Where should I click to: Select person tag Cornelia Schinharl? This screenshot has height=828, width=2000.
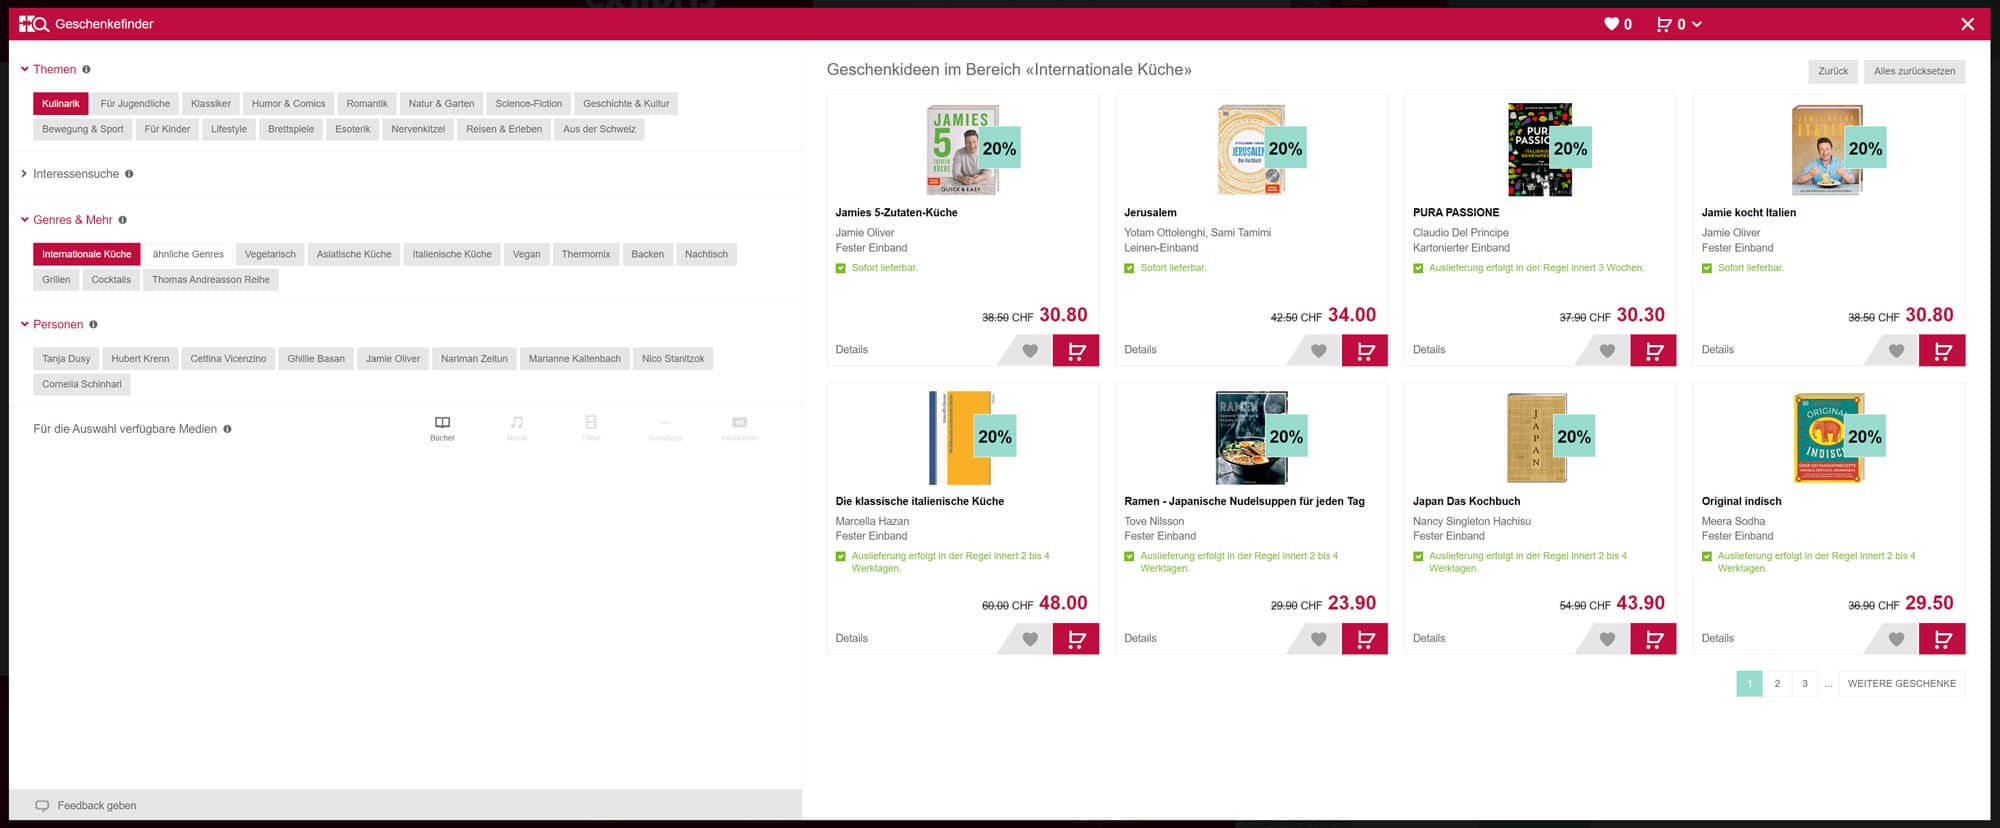pos(82,385)
